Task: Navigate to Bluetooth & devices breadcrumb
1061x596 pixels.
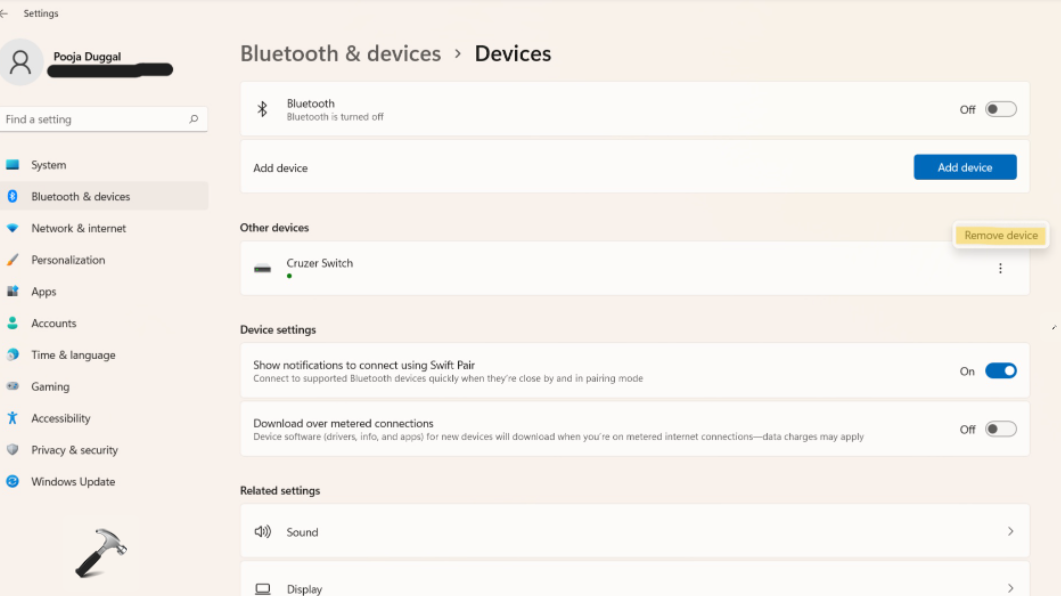Action: tap(340, 54)
